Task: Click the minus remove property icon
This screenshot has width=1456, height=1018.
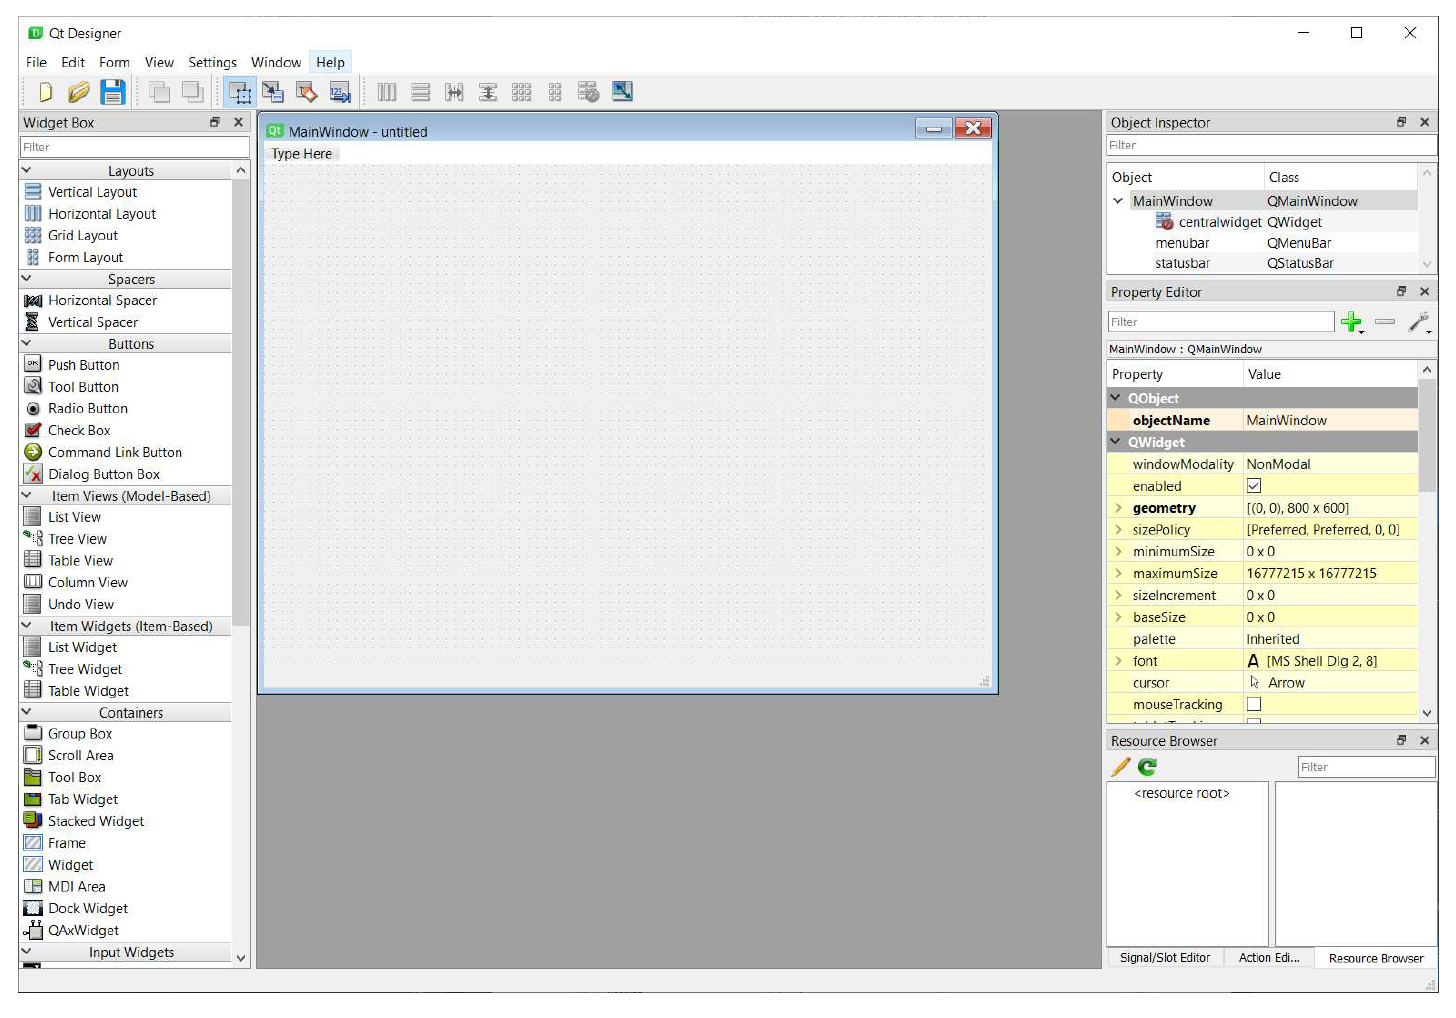Action: coord(1385,322)
